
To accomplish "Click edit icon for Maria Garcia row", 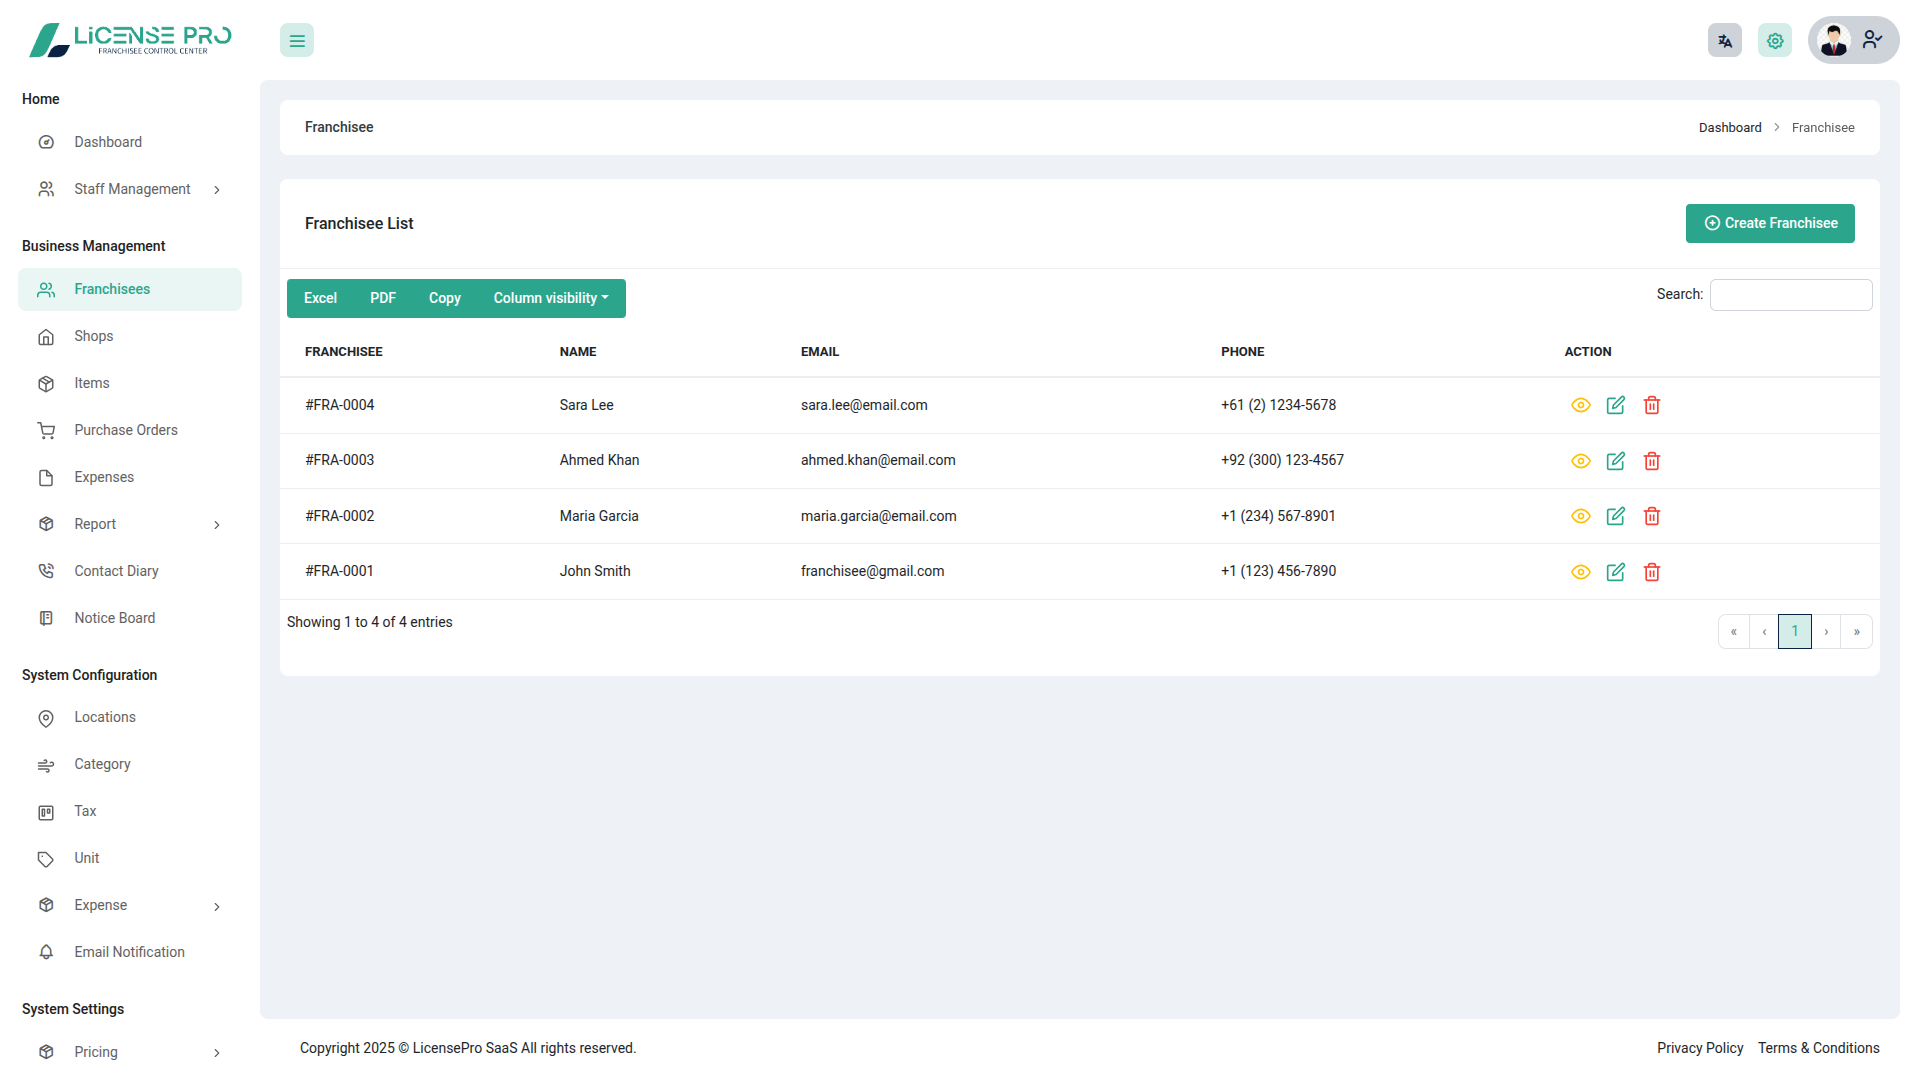I will pos(1615,516).
